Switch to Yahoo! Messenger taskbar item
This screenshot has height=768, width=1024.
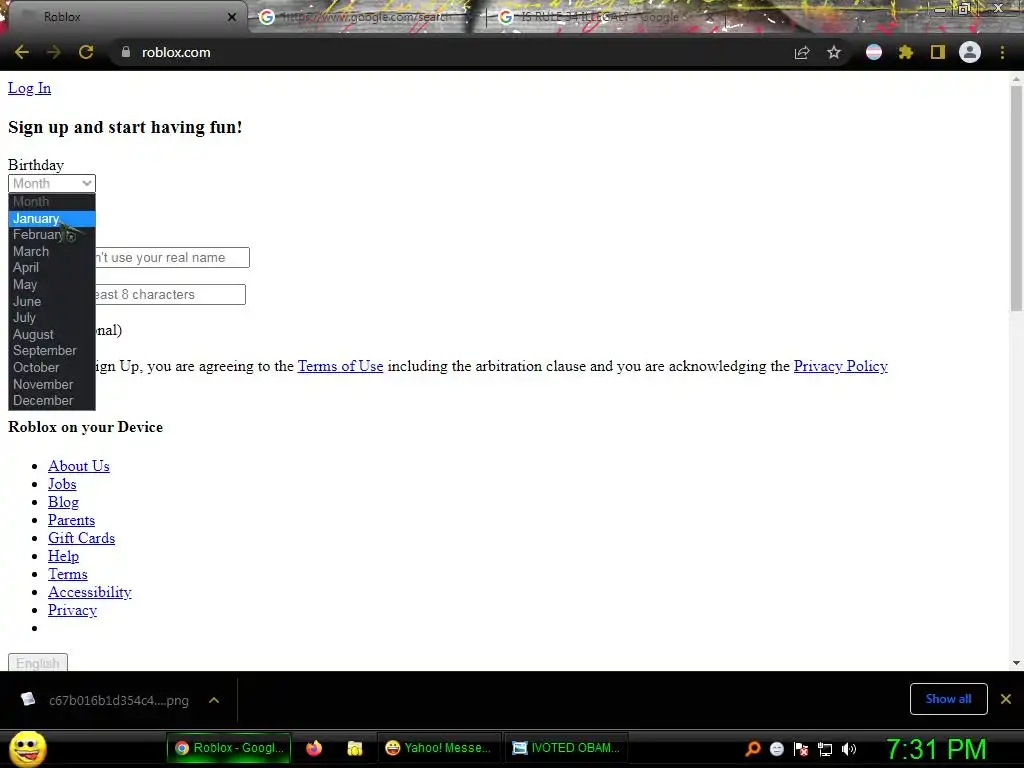[x=438, y=748]
